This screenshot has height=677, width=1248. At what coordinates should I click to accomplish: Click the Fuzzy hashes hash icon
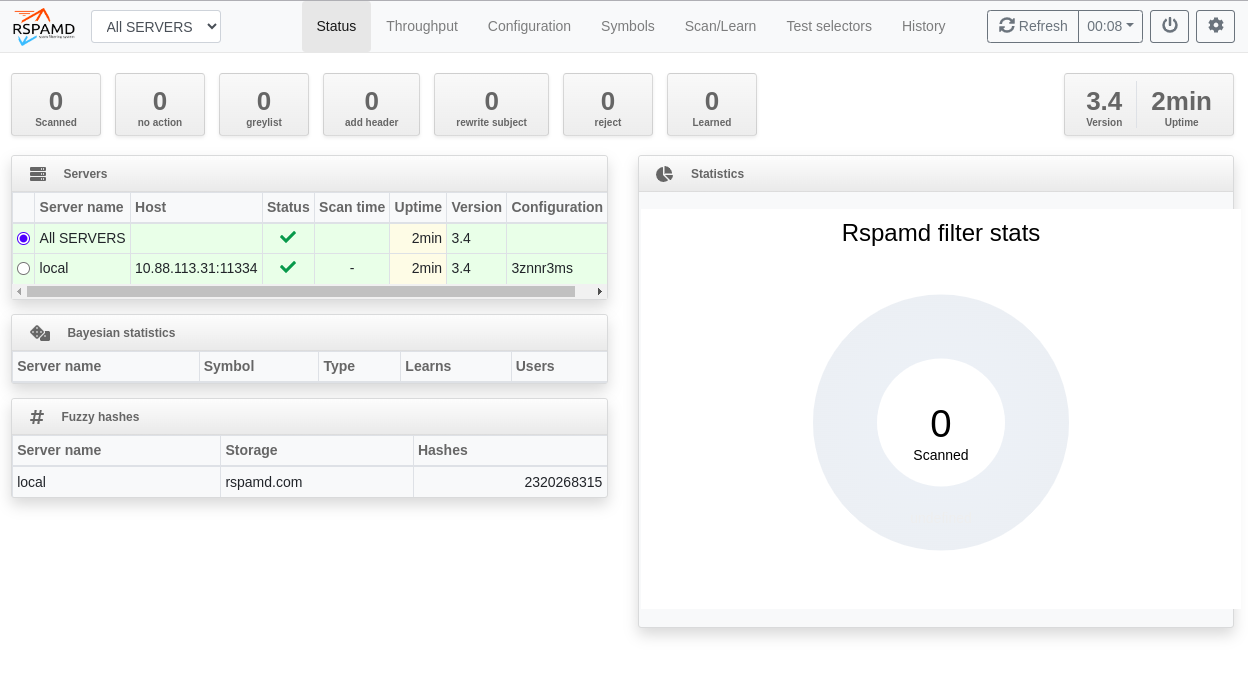[x=37, y=417]
